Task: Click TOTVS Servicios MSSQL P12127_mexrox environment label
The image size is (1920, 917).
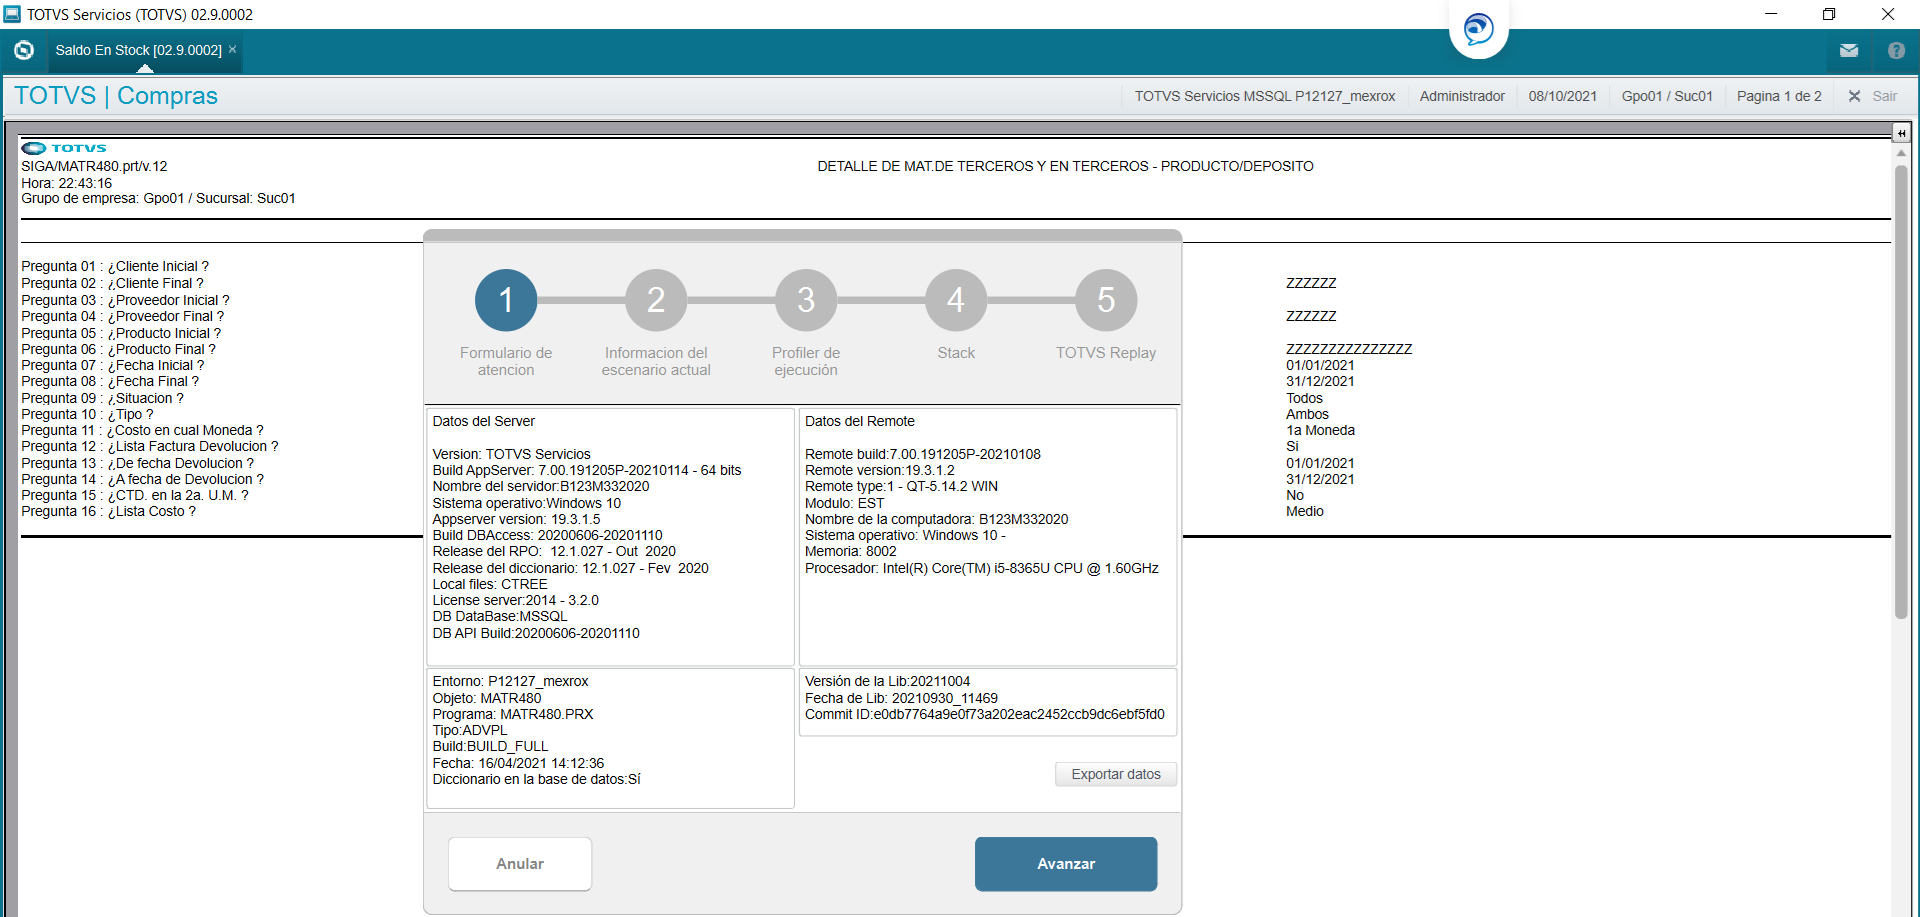Action: (1264, 96)
